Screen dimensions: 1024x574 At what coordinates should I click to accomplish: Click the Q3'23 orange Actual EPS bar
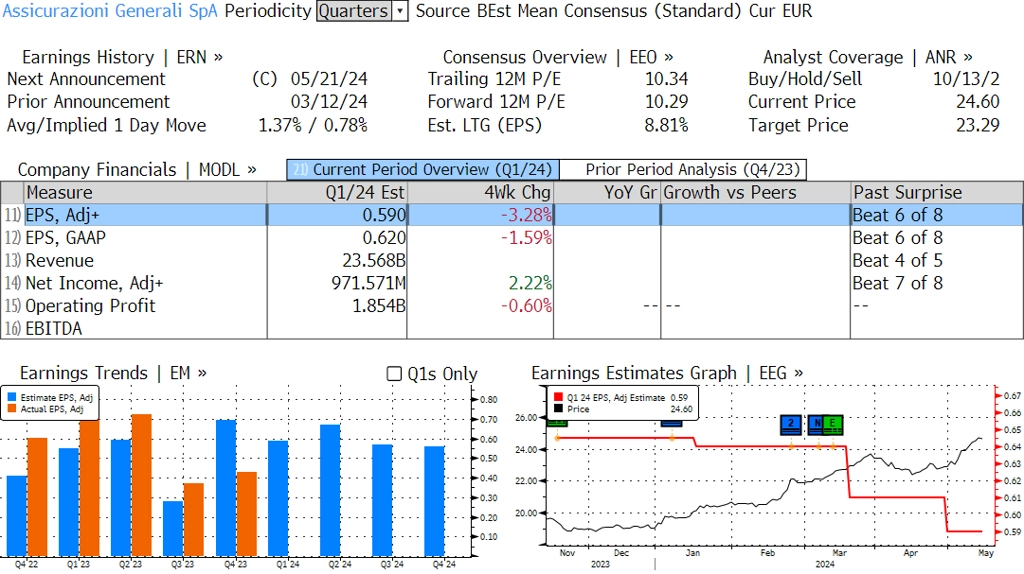point(193,519)
